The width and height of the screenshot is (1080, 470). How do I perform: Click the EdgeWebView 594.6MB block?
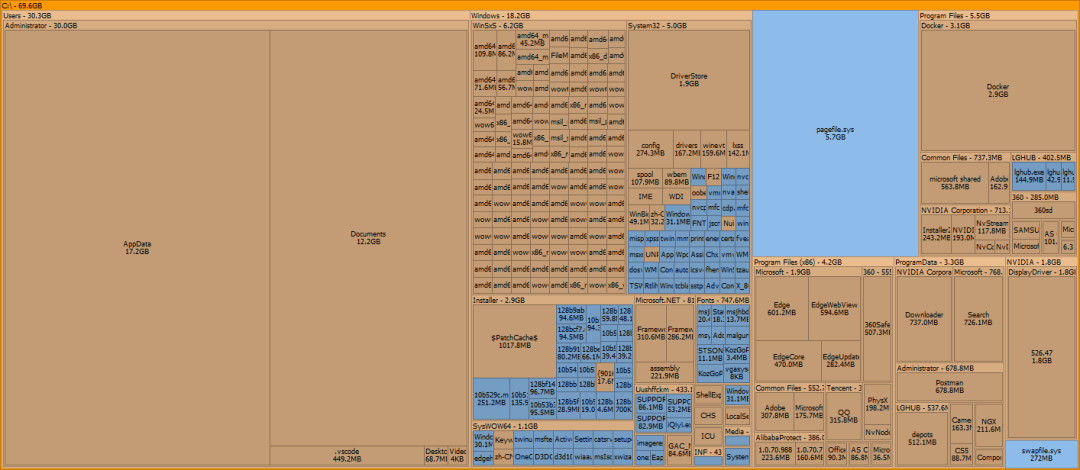click(834, 309)
